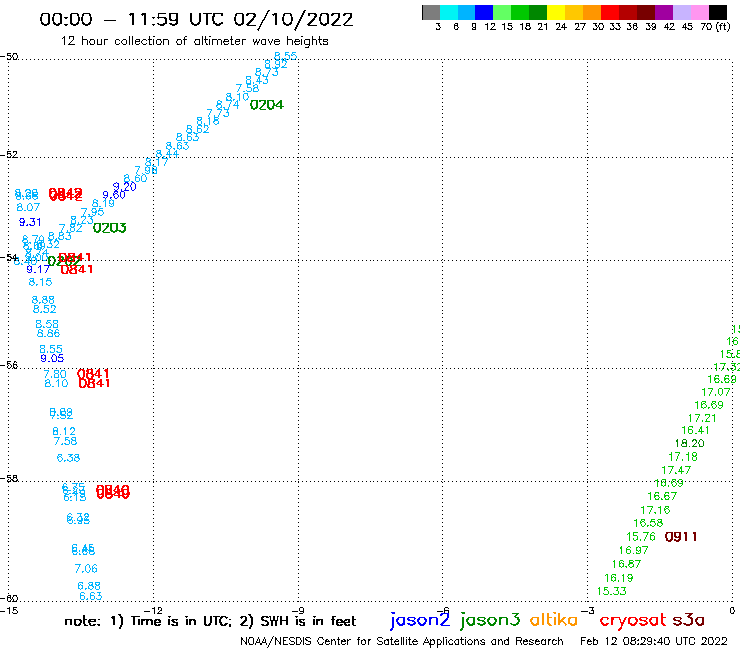Image resolution: width=740 pixels, height=650 pixels.
Task: Click the wave height value '7.80'
Action: (55, 374)
